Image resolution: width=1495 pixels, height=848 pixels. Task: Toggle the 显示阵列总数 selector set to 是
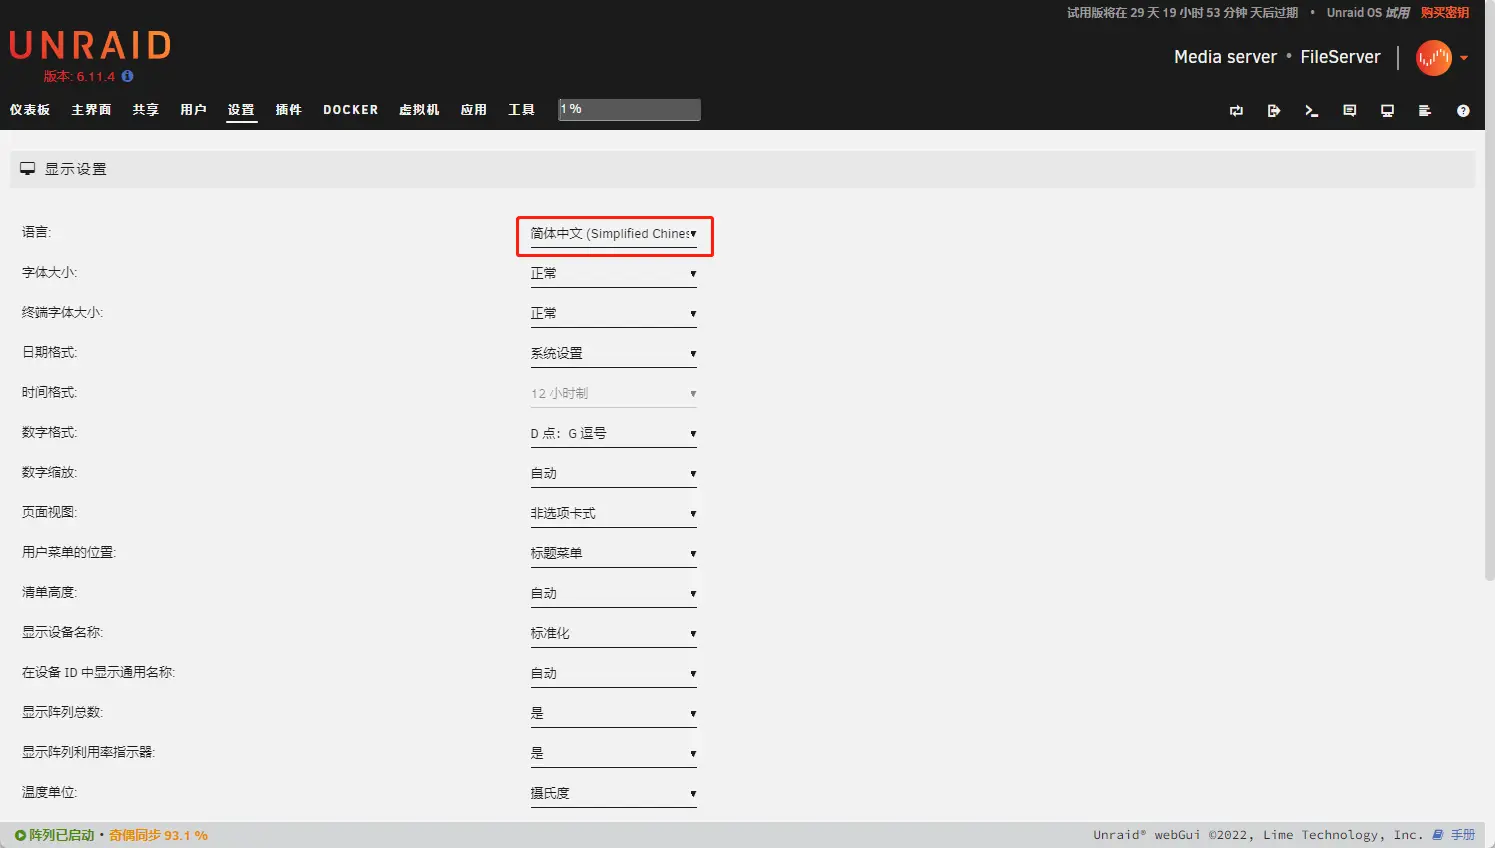point(613,714)
